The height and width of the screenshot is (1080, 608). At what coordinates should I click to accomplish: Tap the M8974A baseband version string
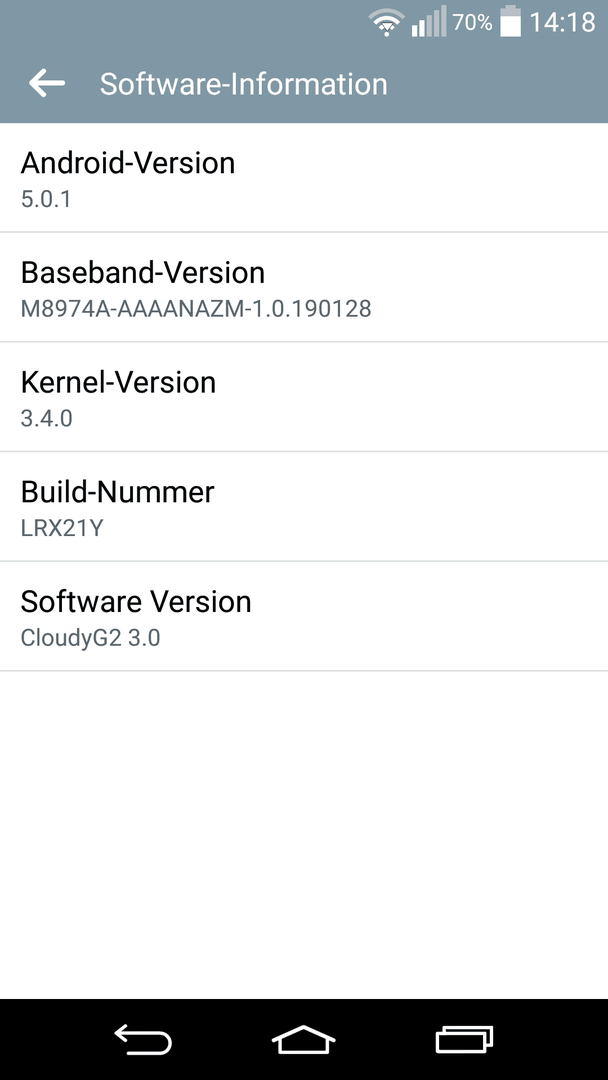[x=196, y=308]
